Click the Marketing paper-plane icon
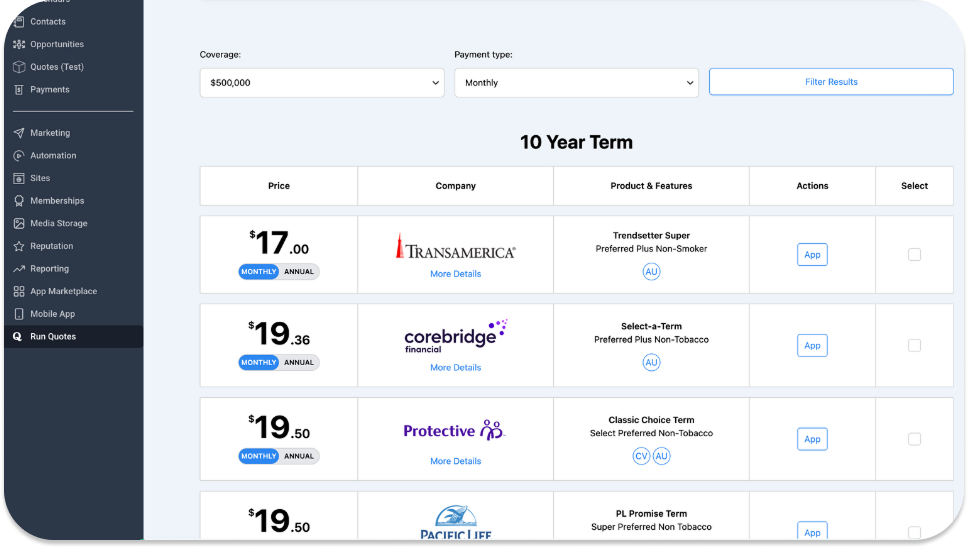Screen dimensions: 968x548 [x=19, y=133]
